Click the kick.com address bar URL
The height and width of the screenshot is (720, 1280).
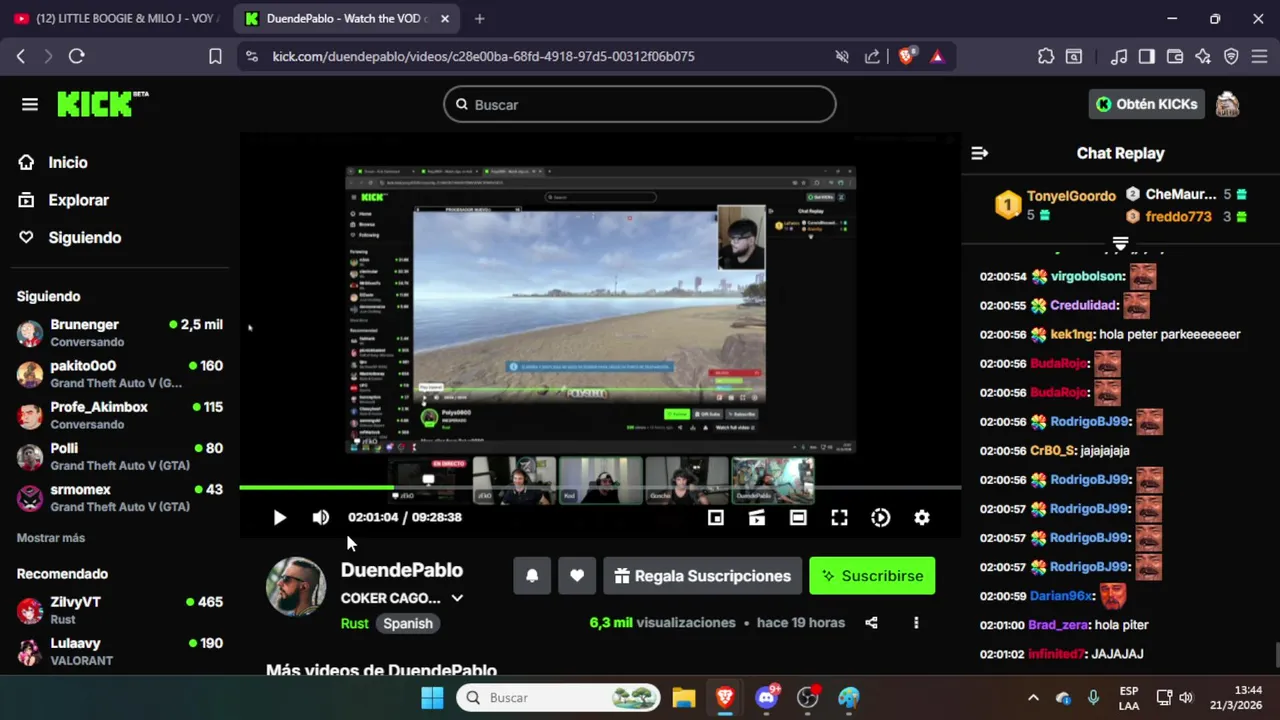click(x=484, y=57)
